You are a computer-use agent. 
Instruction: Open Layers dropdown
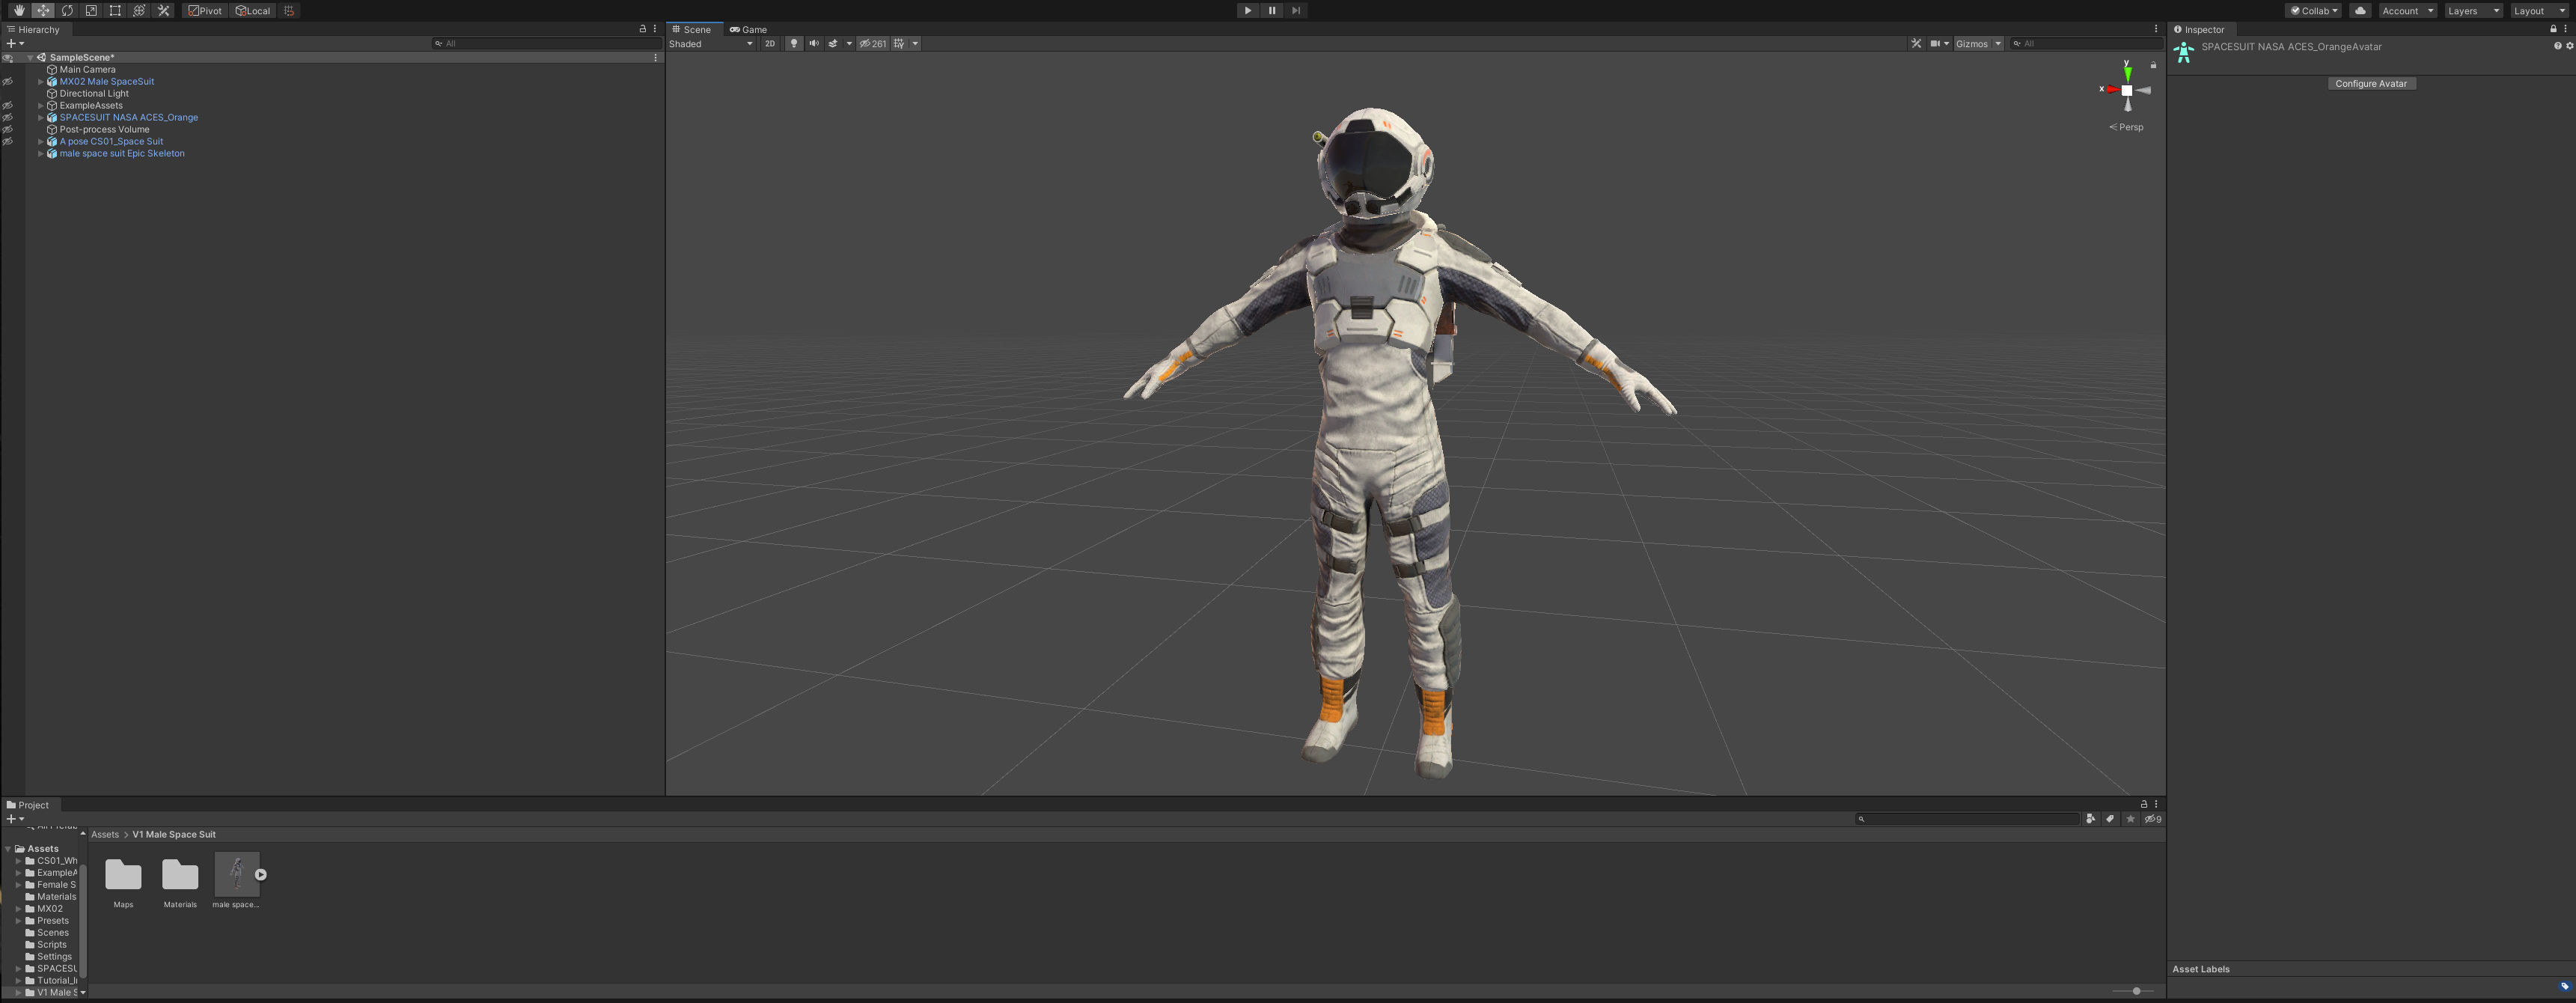2473,10
